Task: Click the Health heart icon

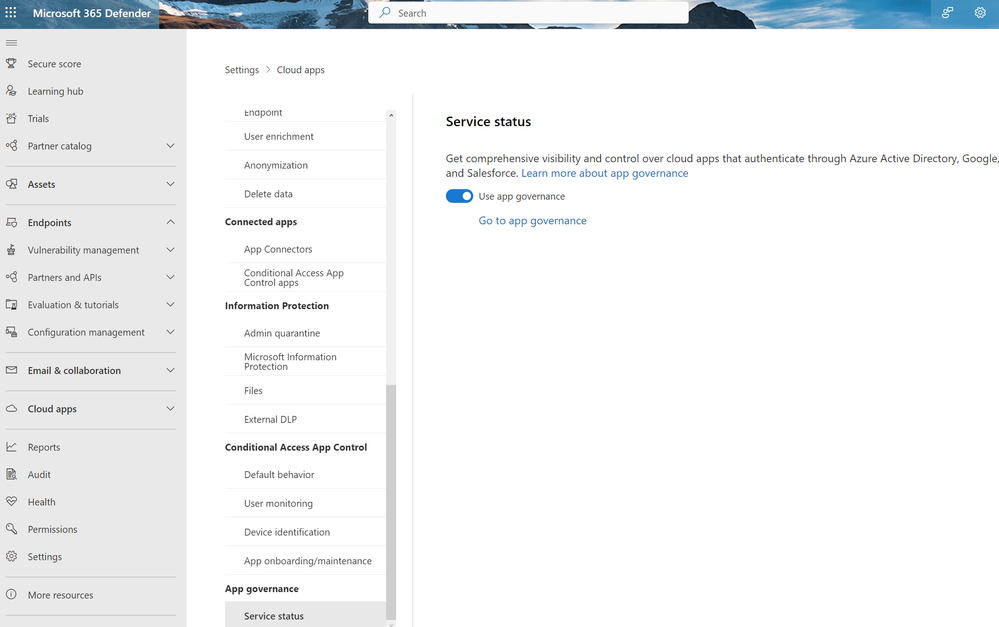Action: 11,502
